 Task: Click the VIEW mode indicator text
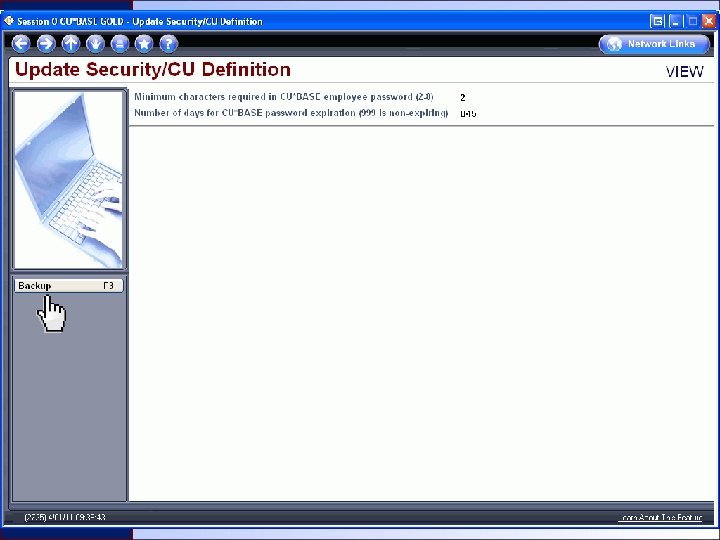coord(684,72)
